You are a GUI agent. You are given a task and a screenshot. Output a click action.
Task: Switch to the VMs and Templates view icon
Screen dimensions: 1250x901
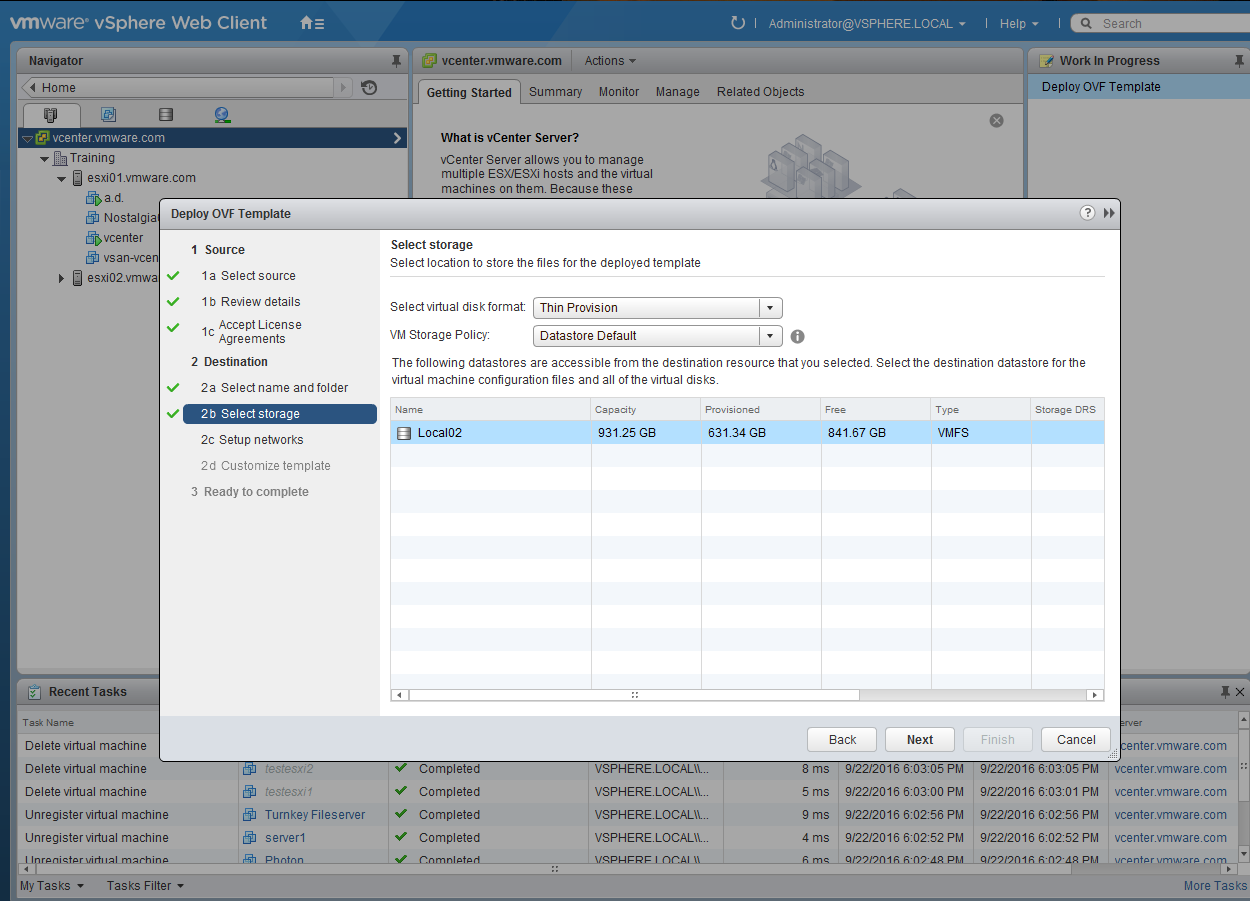click(x=109, y=114)
